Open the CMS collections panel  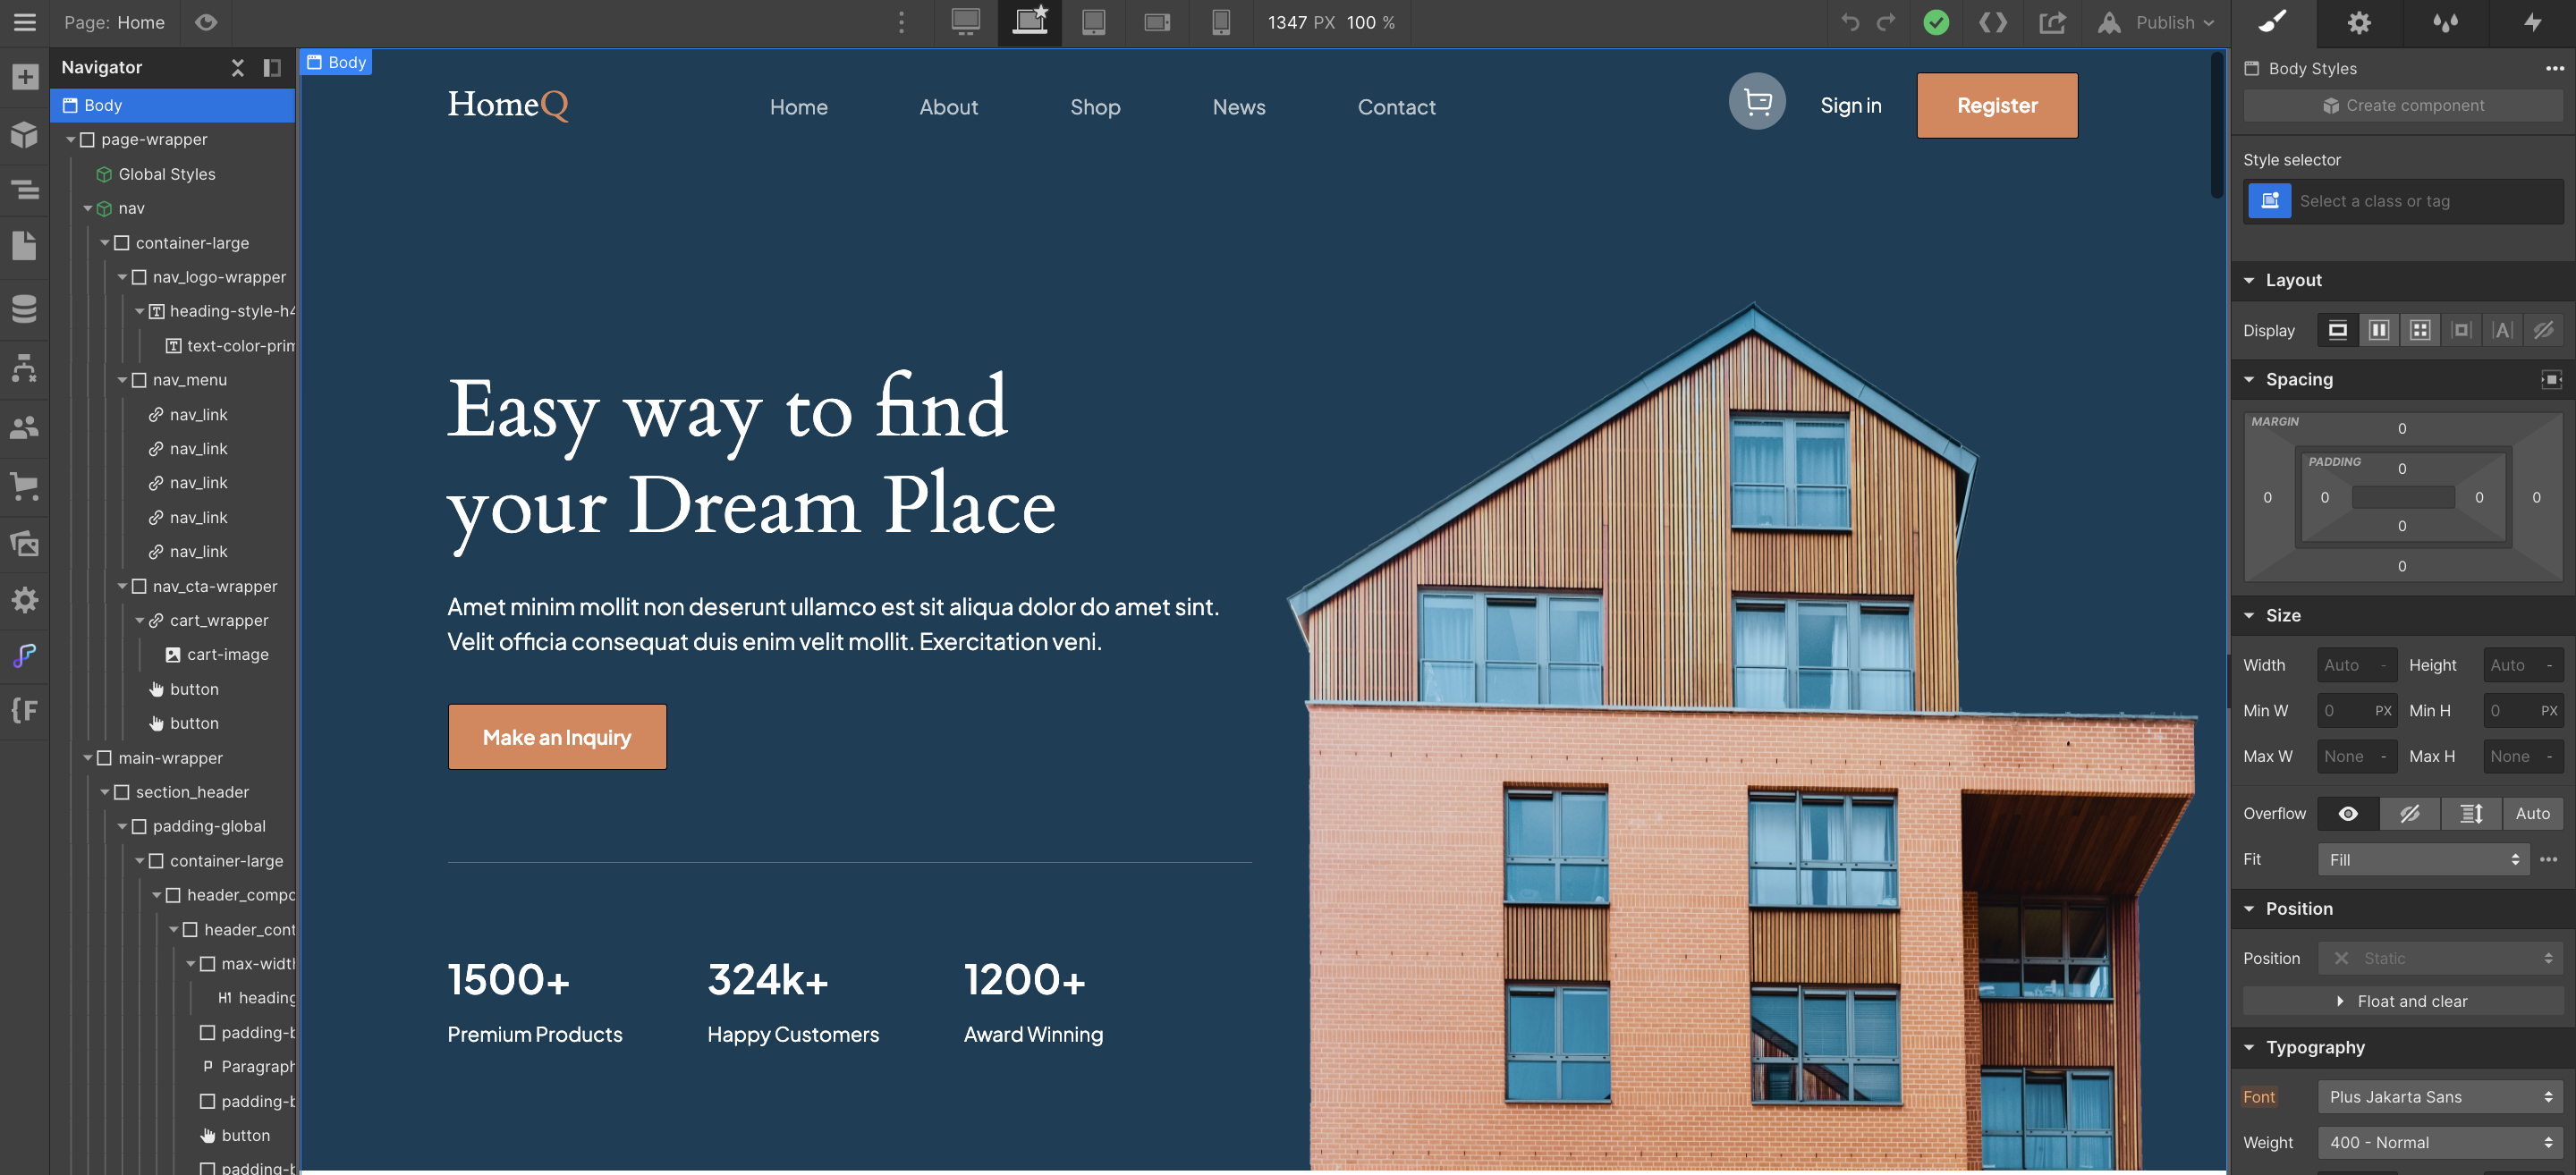point(25,308)
